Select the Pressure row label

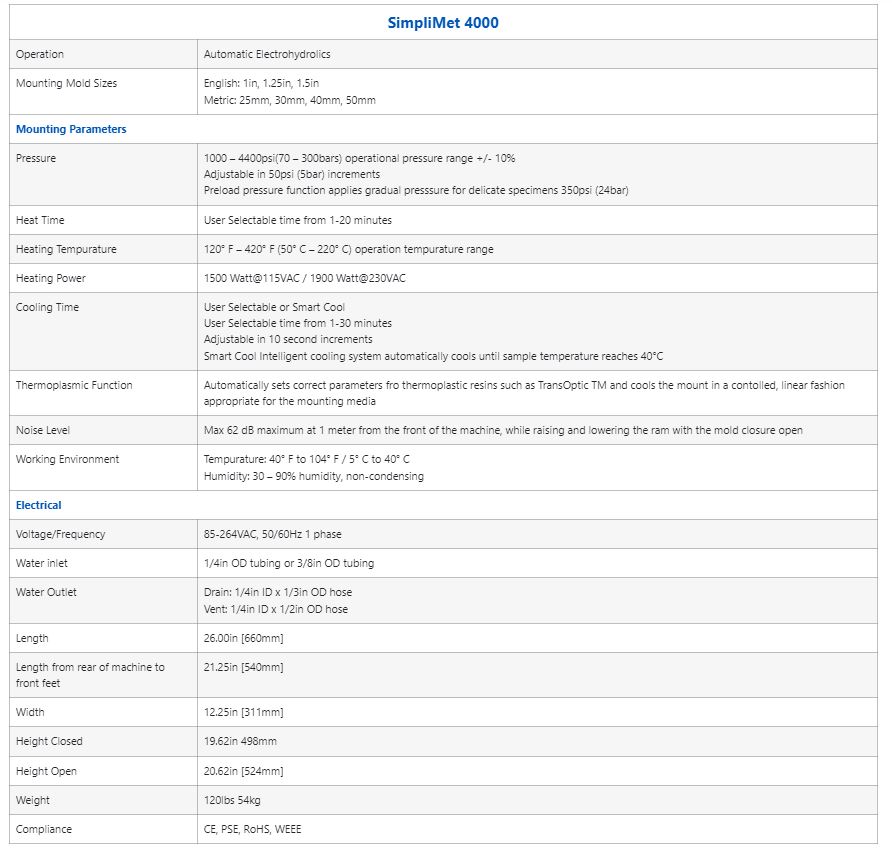point(36,158)
